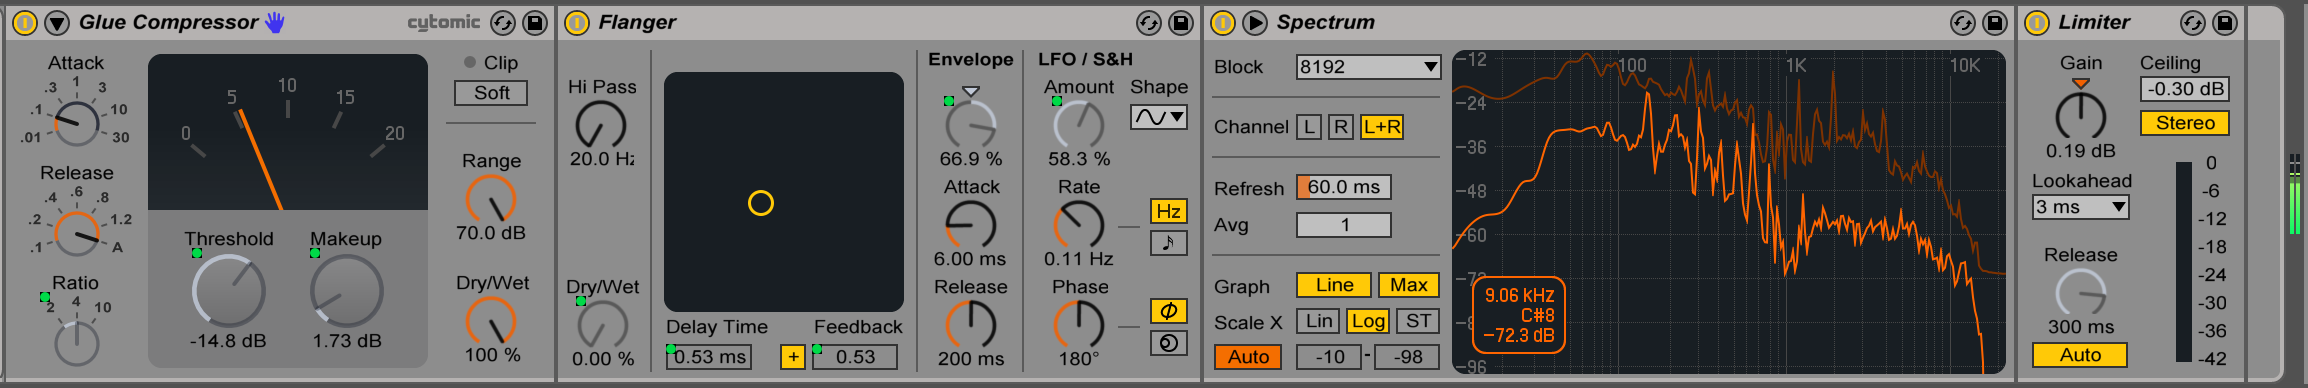Screen dimensions: 2308x388
Task: Click the Limiter Release knob 300 ms
Action: coord(2080,293)
